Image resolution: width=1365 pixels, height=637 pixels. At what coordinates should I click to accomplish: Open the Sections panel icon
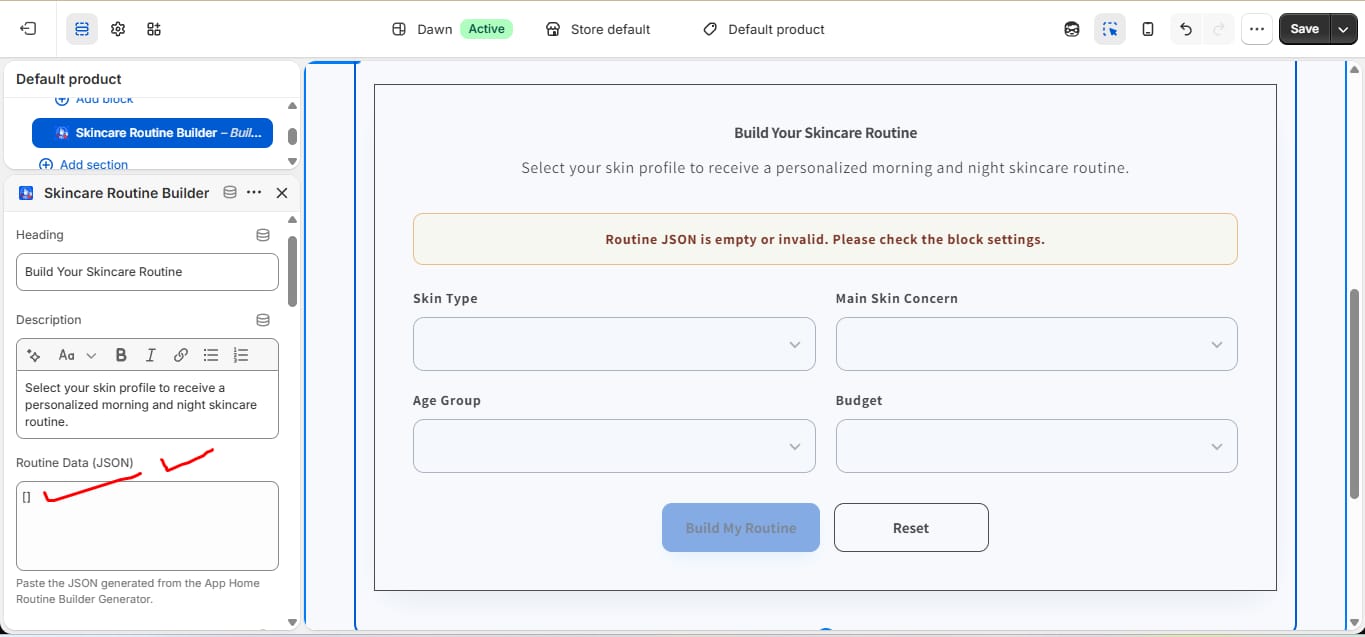[x=82, y=29]
